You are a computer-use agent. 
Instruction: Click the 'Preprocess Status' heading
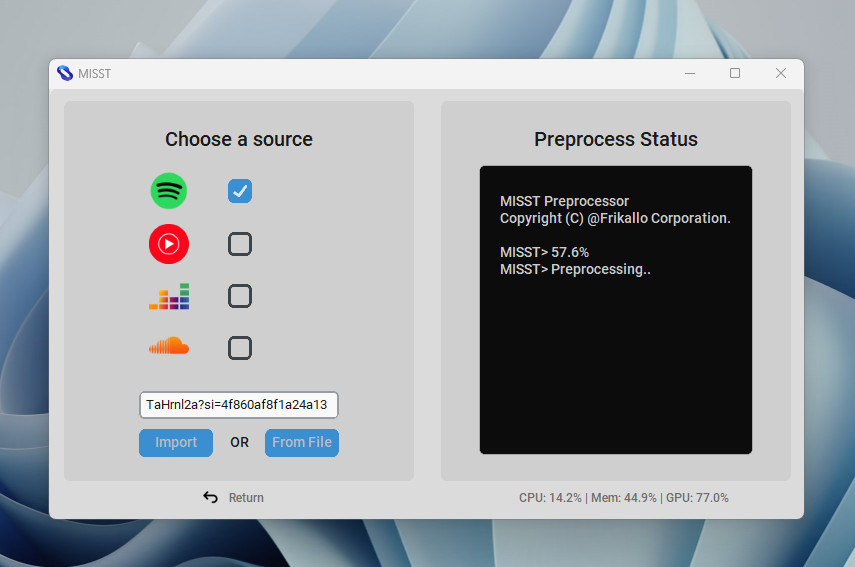616,140
